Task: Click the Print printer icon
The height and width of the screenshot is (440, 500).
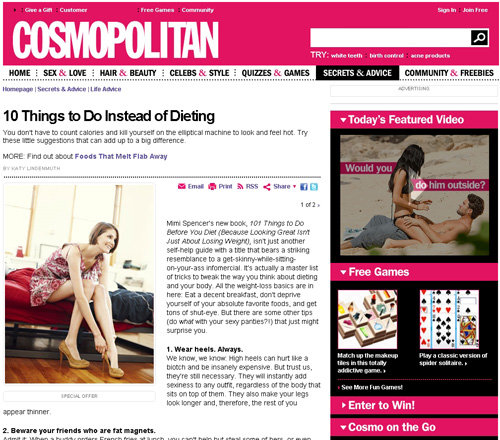Action: pyautogui.click(x=212, y=186)
